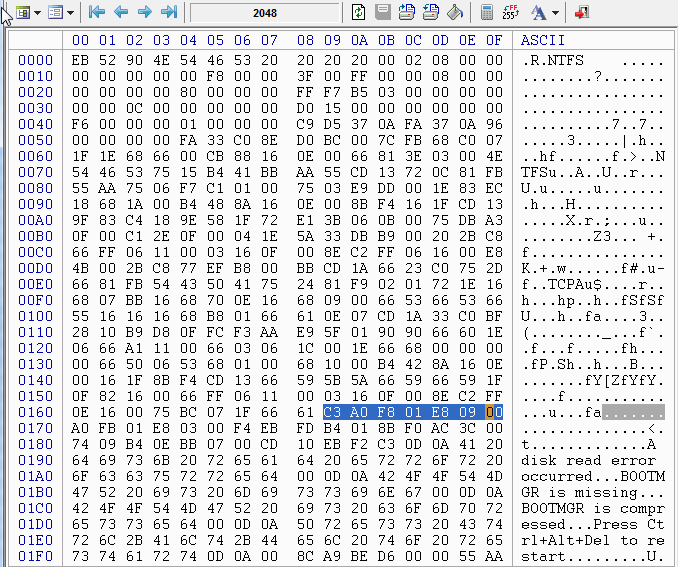The image size is (678, 567).
Task: Click the orange-highlighted 00 byte in row 0160
Action: (494, 412)
